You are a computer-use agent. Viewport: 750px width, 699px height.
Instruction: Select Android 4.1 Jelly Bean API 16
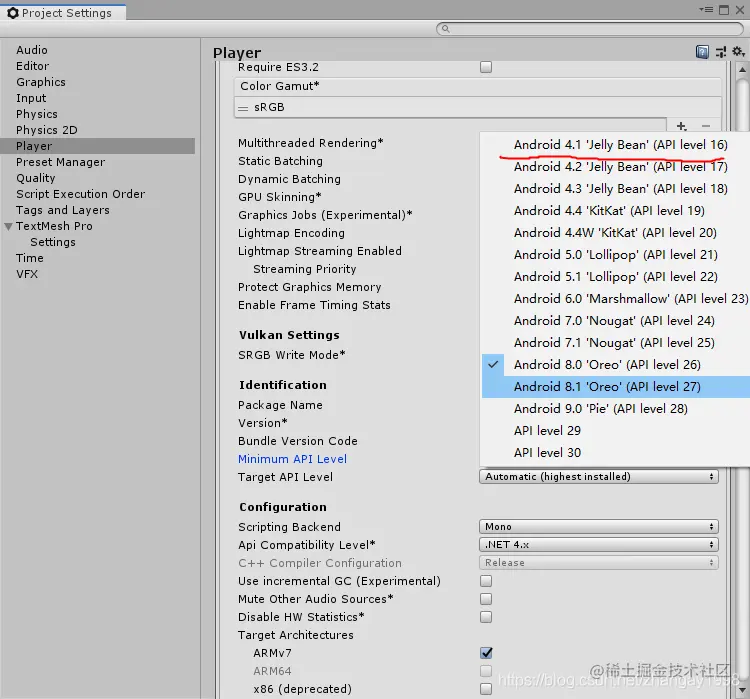pos(616,144)
